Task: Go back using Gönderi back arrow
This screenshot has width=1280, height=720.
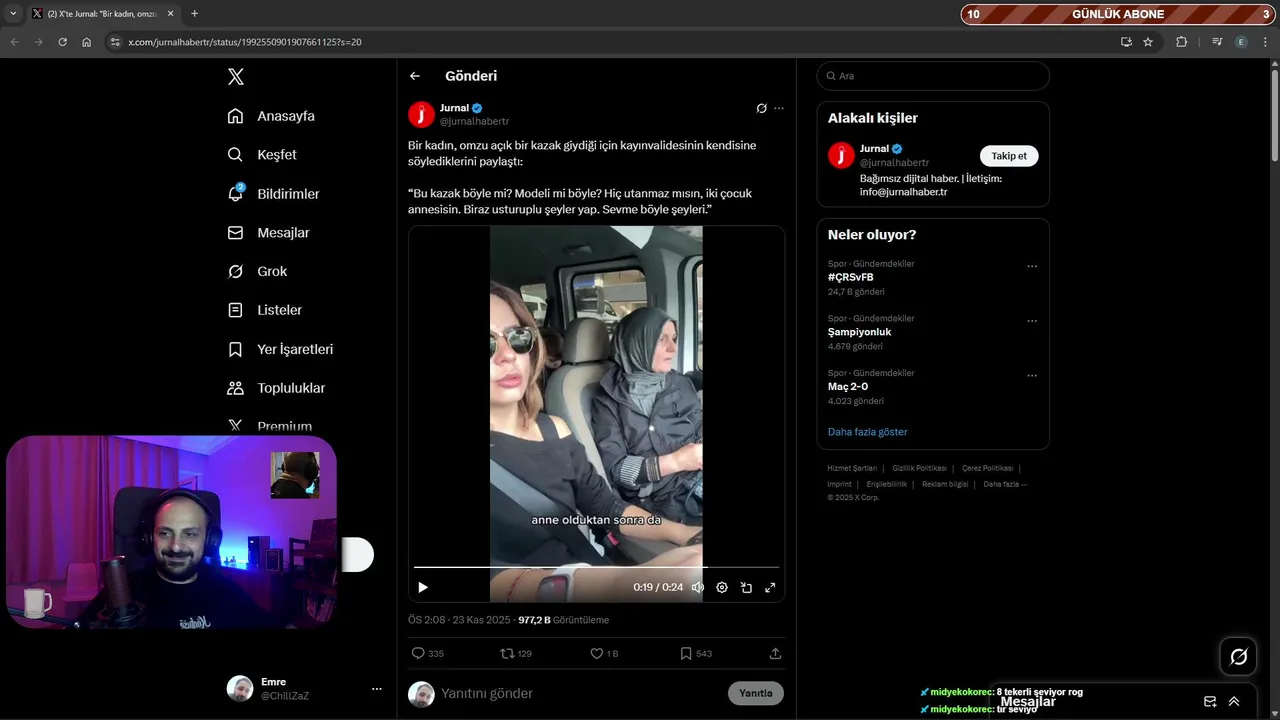Action: (x=415, y=76)
